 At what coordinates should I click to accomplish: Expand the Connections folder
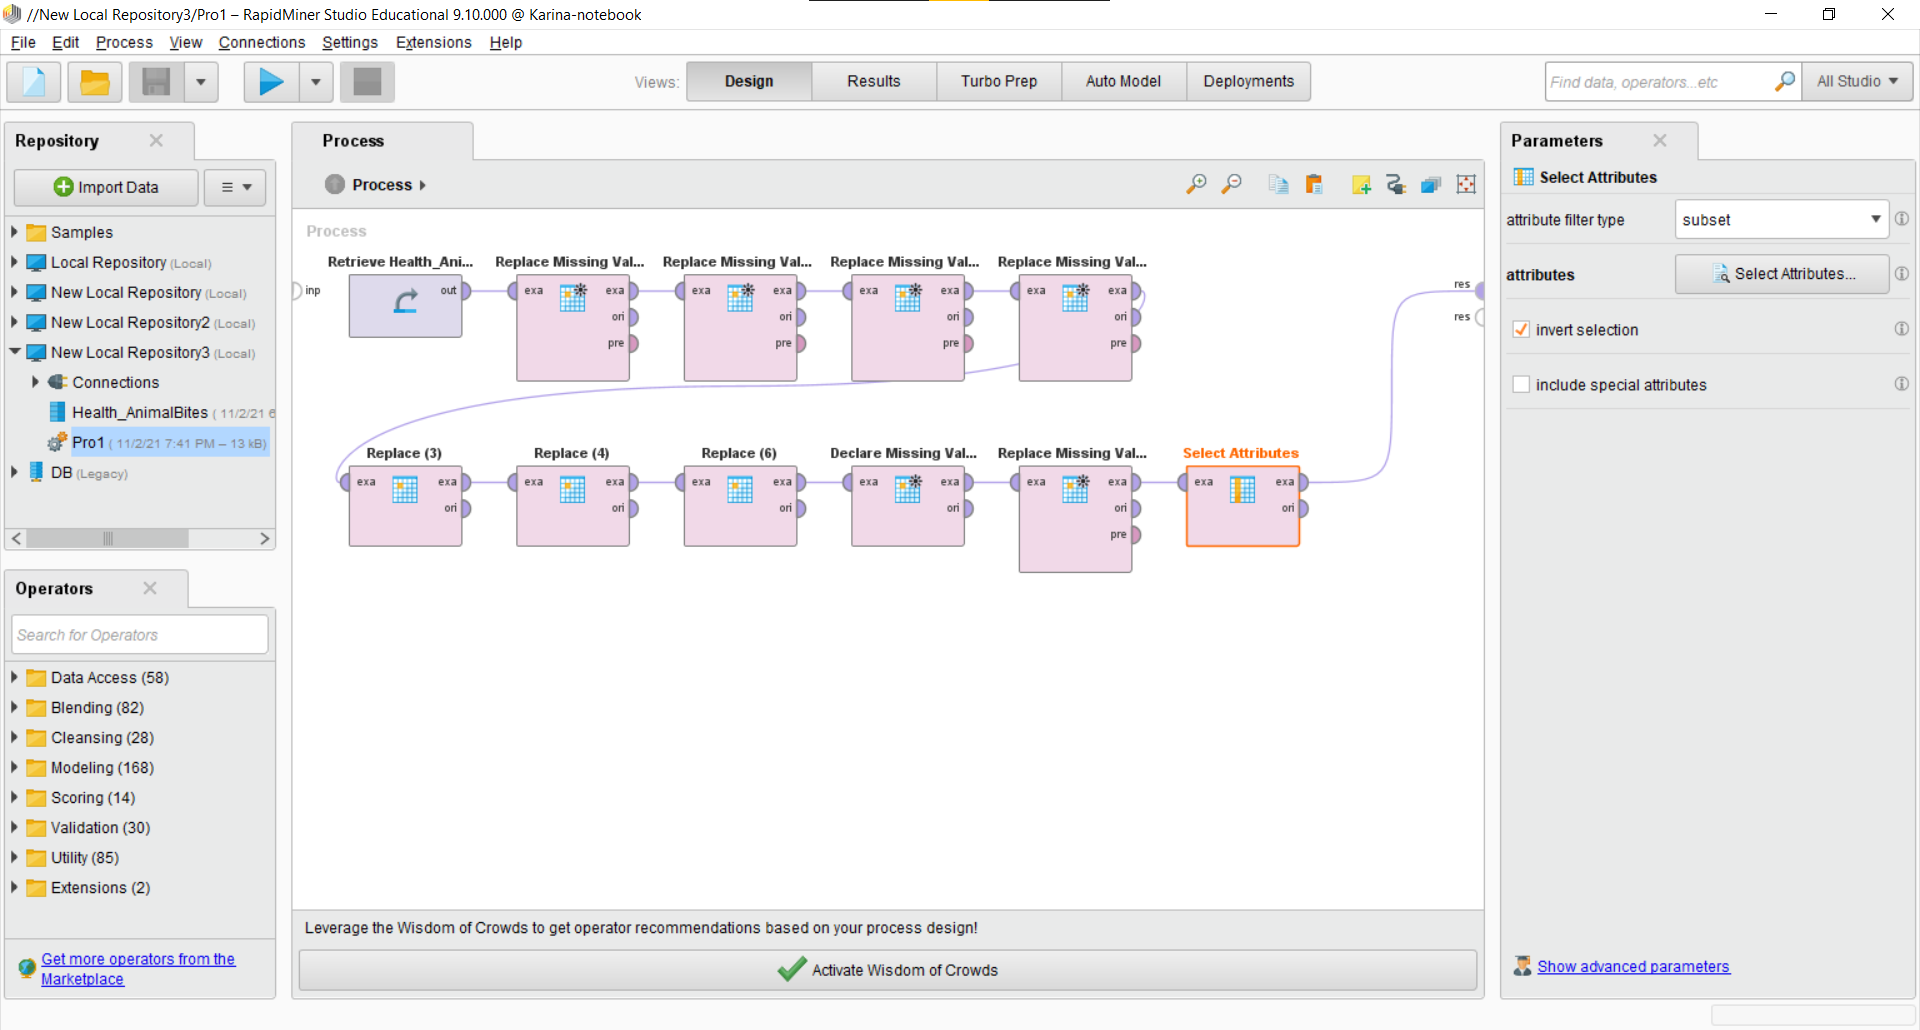point(35,382)
